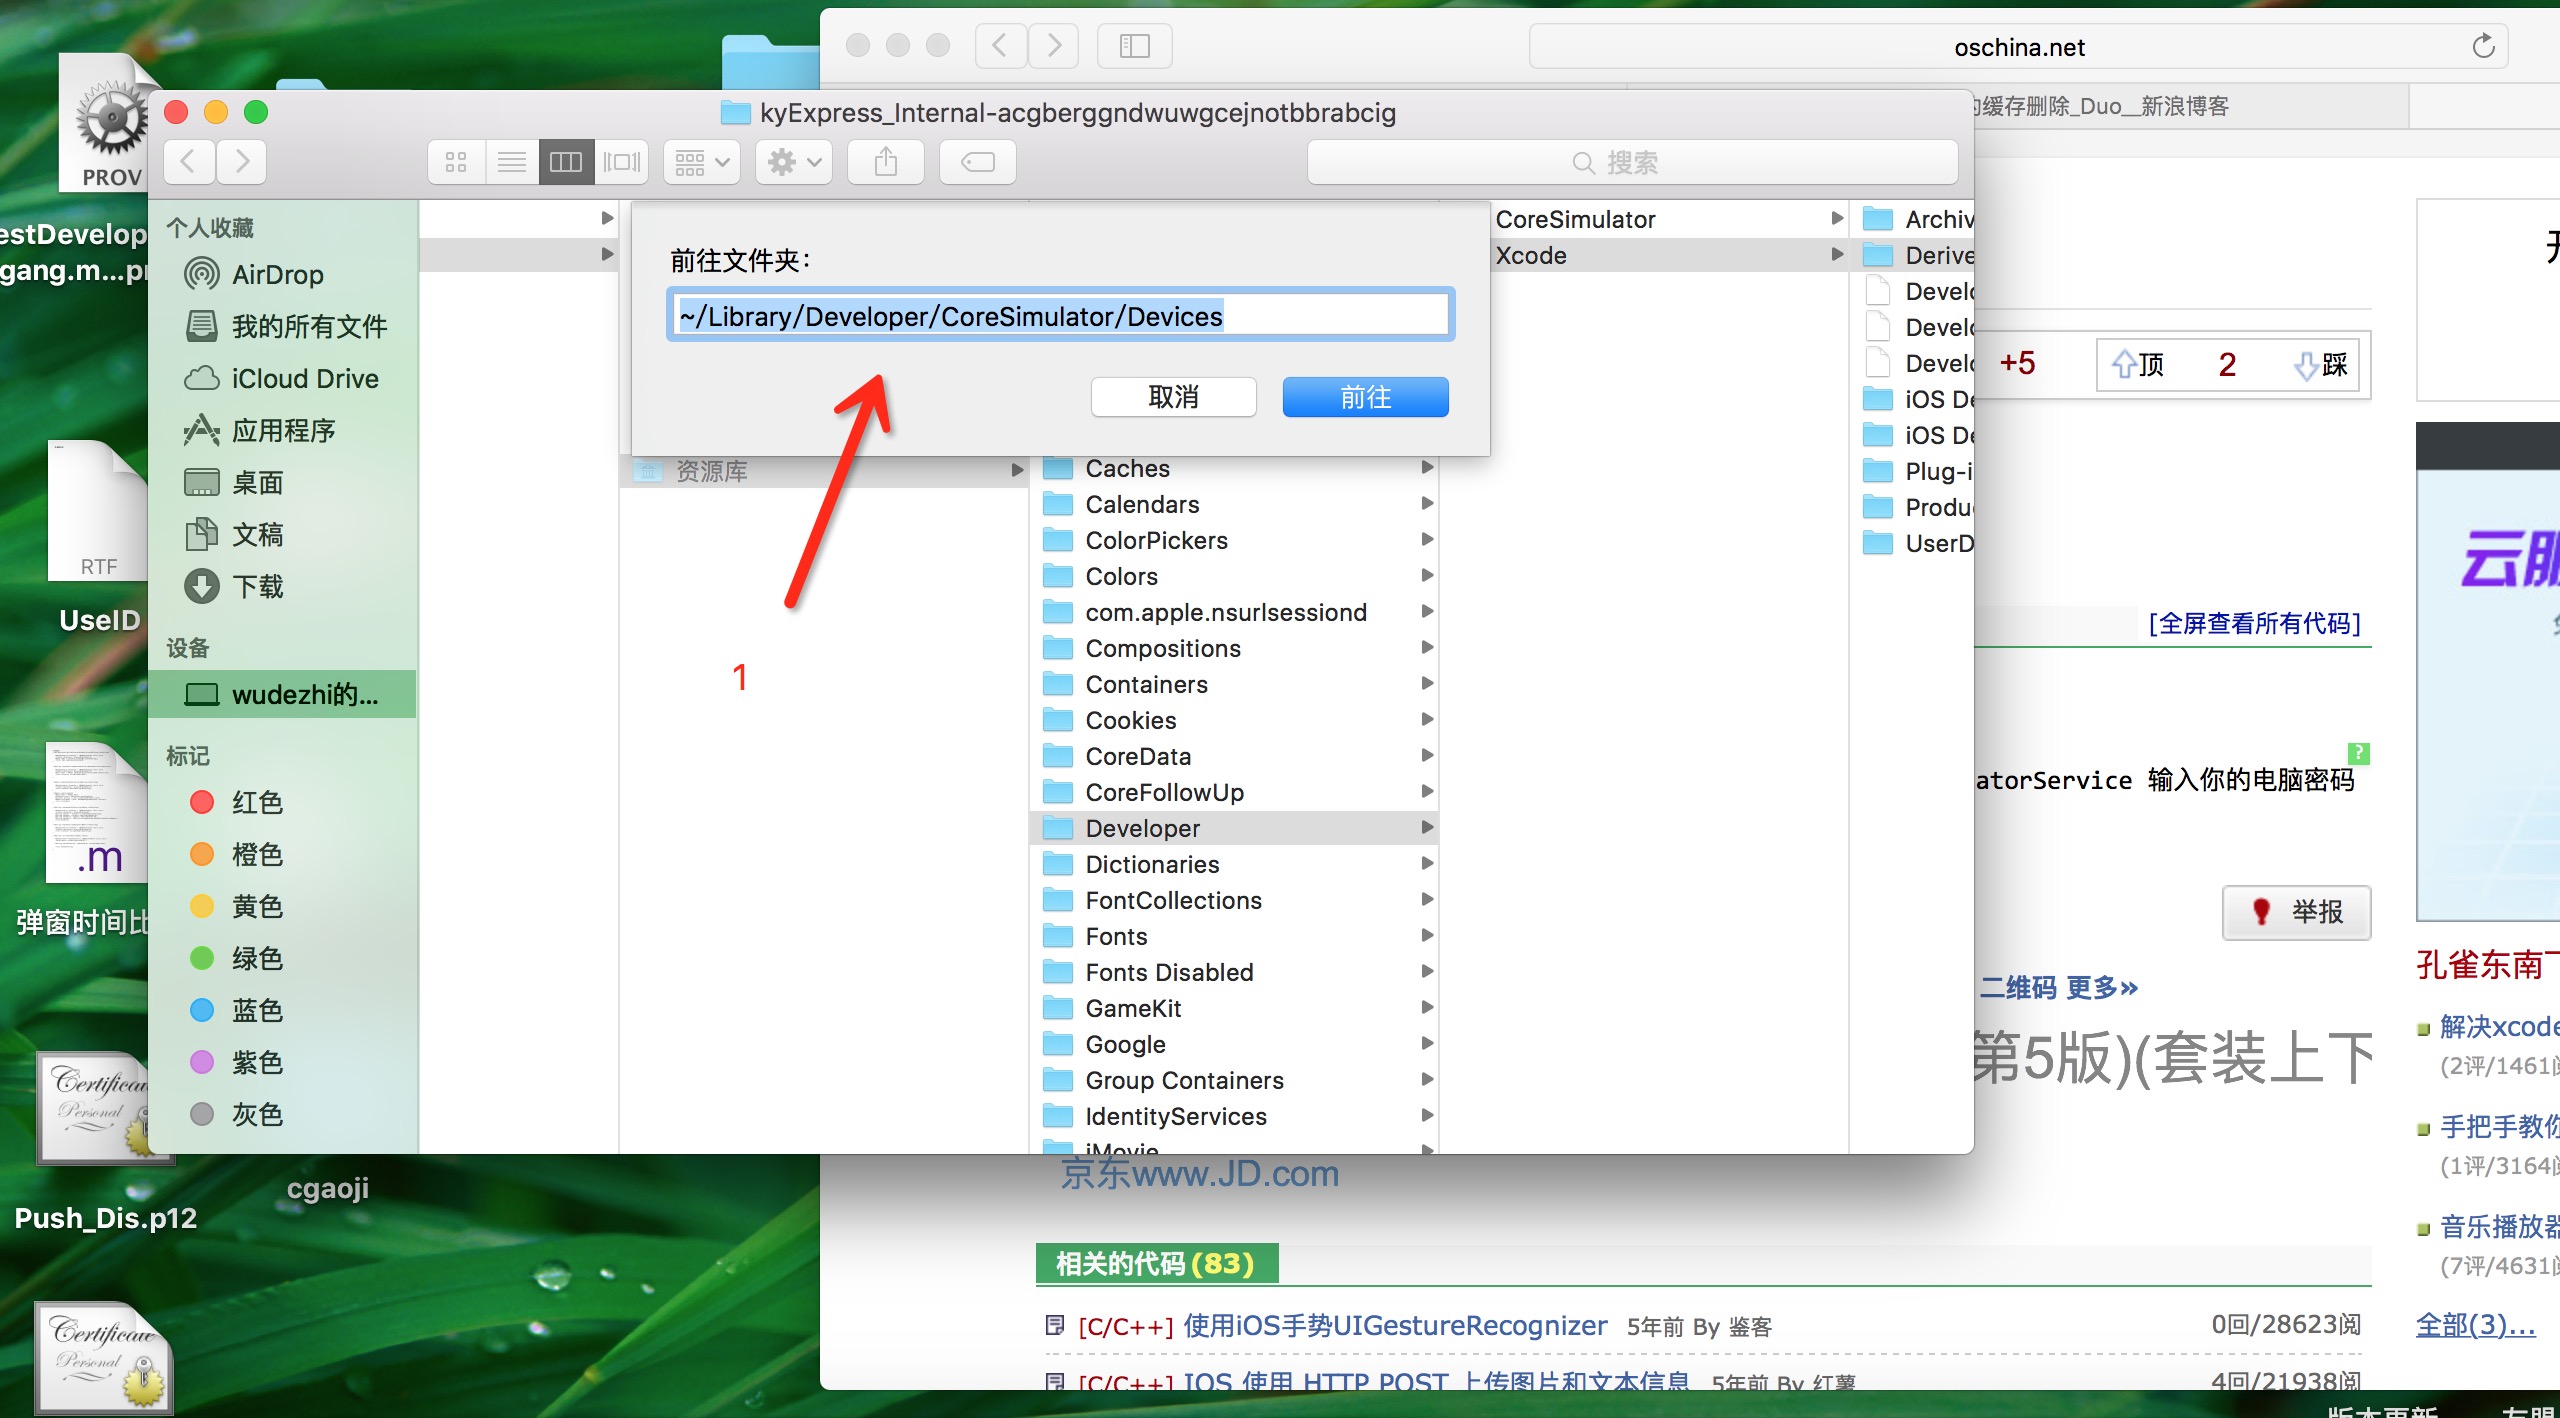Click the action gear icon in toolbar

point(789,161)
